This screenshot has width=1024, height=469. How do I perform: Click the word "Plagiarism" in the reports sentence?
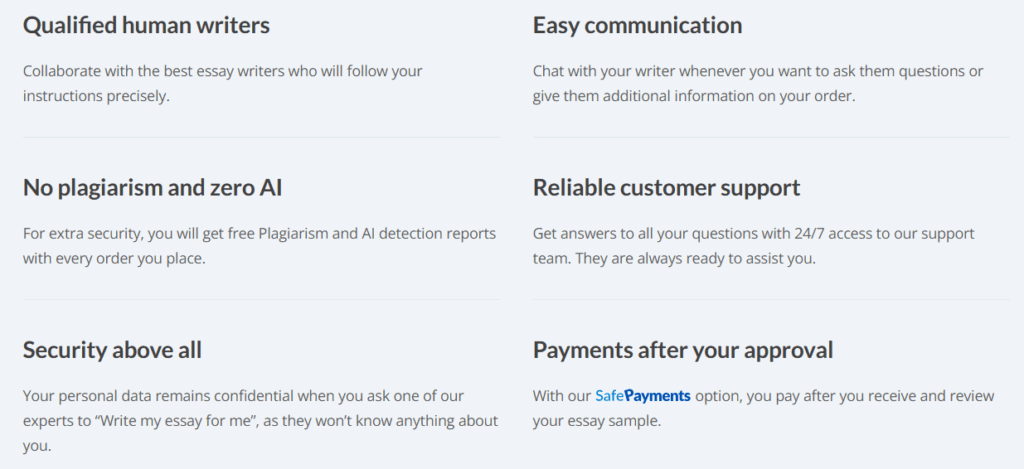tap(295, 234)
